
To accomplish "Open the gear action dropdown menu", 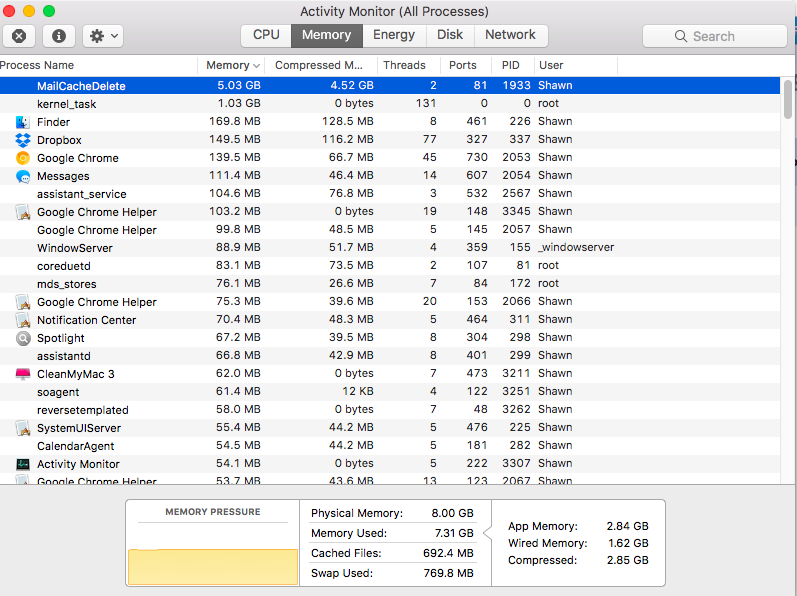I will 103,36.
